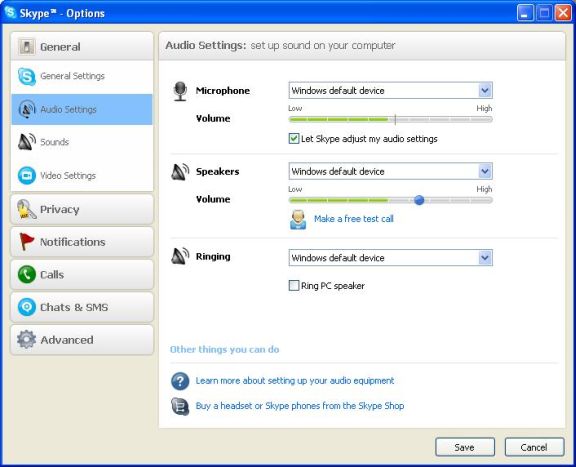The height and width of the screenshot is (467, 576).
Task: Click the headset icon for Audio Settings
Action: click(27, 109)
